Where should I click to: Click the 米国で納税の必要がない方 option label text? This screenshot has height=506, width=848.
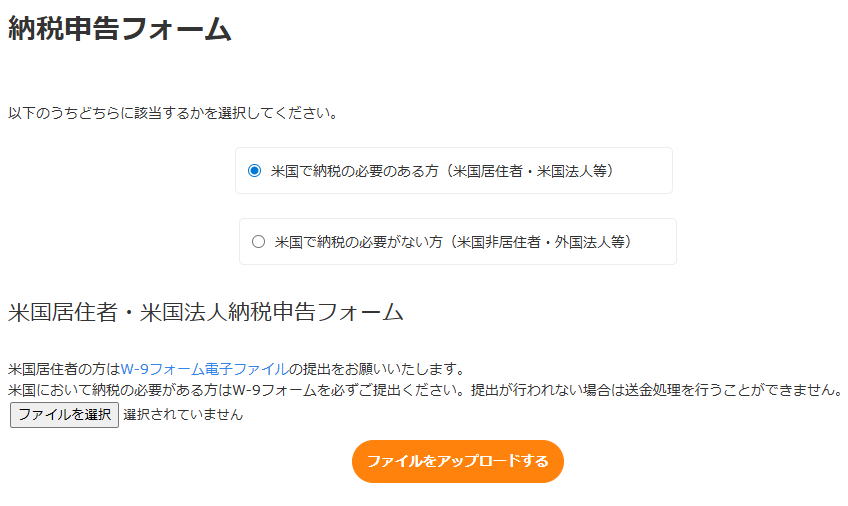[x=358, y=241]
